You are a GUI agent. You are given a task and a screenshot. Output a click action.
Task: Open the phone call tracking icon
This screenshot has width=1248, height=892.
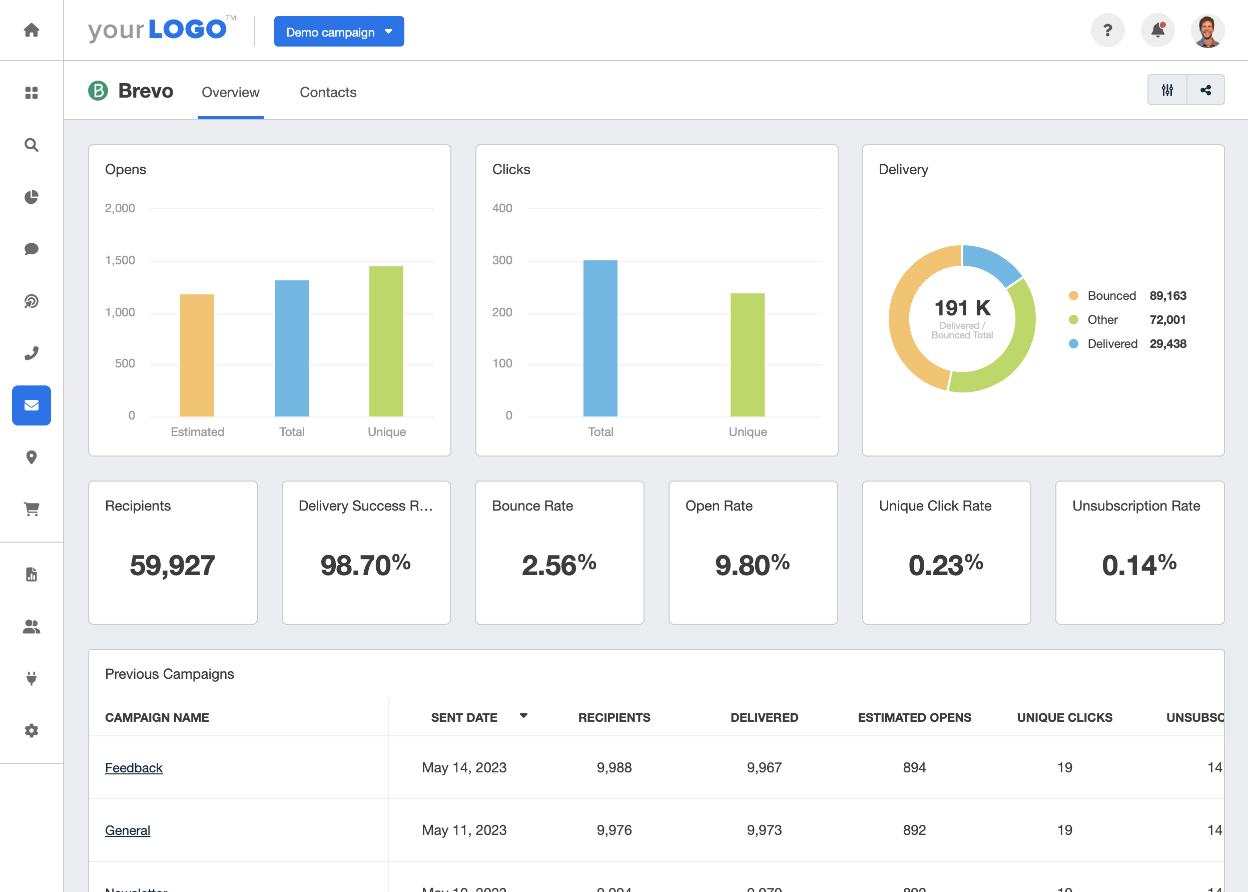pos(31,353)
